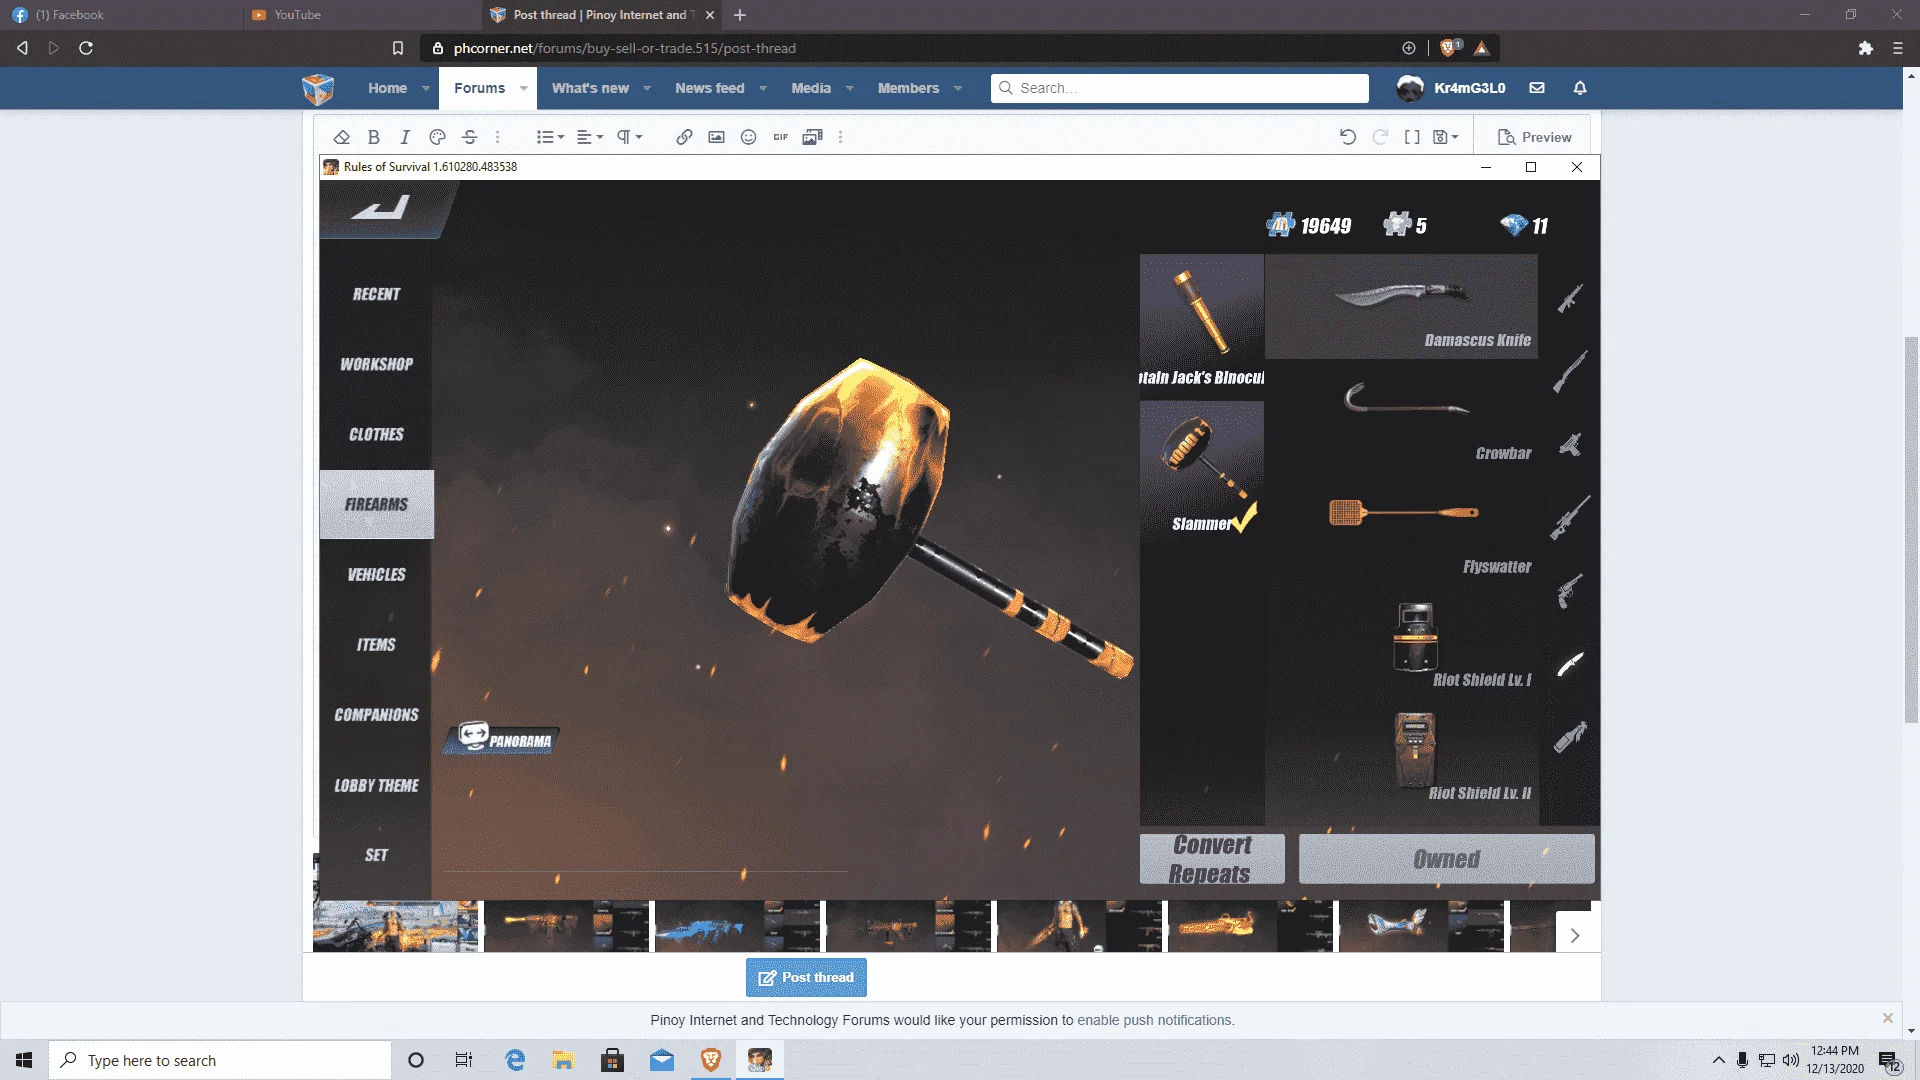The image size is (1920, 1080).
Task: Expand the What's new dropdown arrow
Action: [x=647, y=88]
